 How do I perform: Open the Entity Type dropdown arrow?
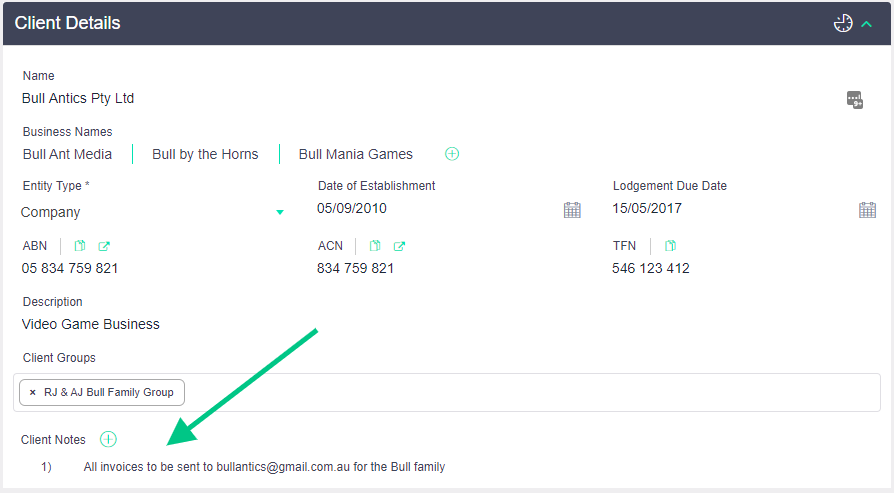(x=280, y=212)
